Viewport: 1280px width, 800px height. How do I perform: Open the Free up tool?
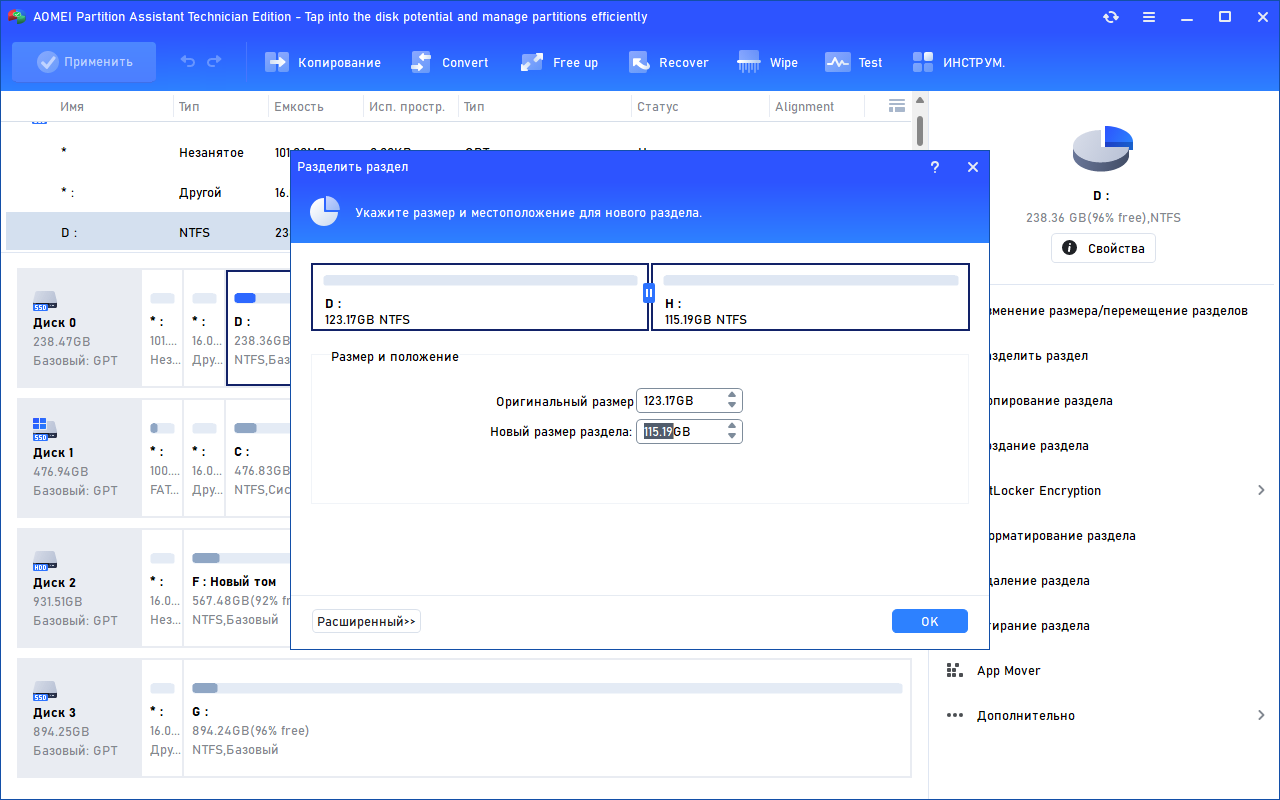click(559, 62)
